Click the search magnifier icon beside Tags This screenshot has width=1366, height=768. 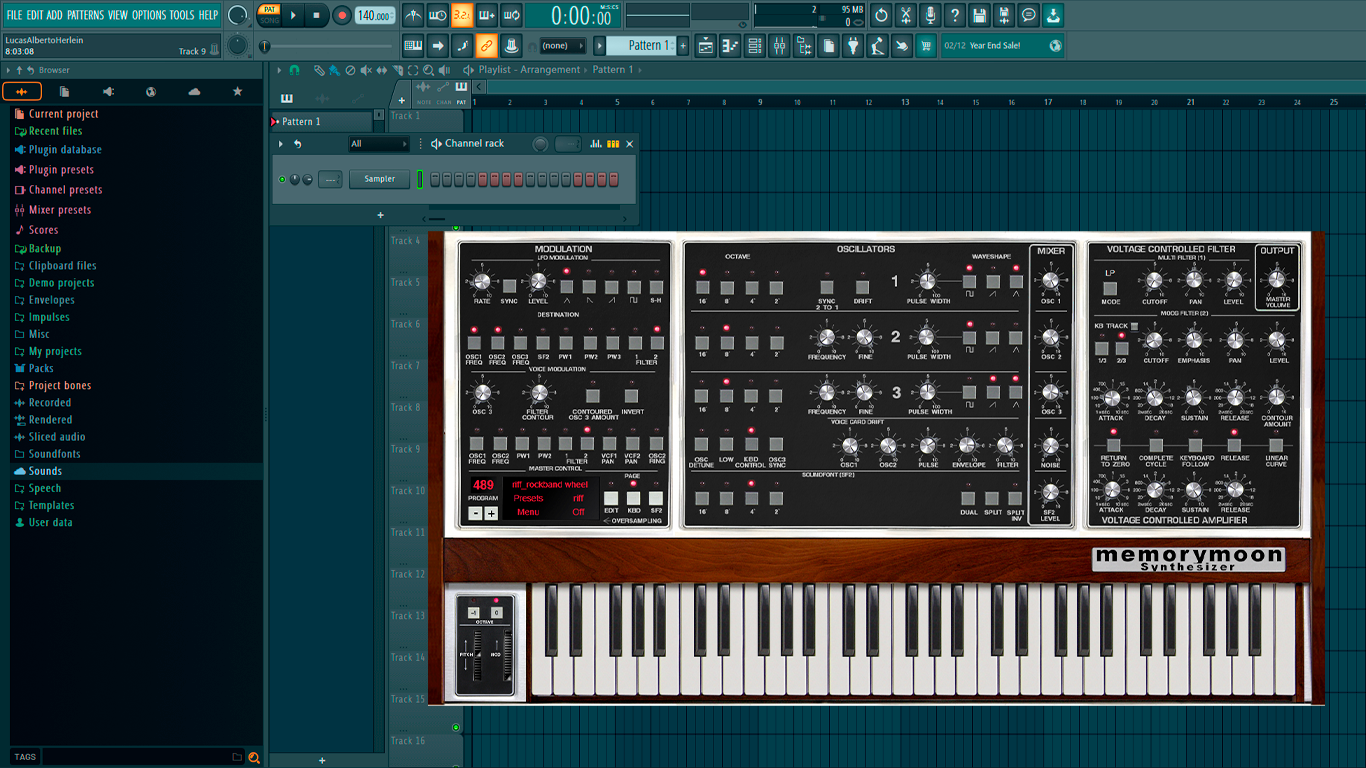[x=254, y=757]
